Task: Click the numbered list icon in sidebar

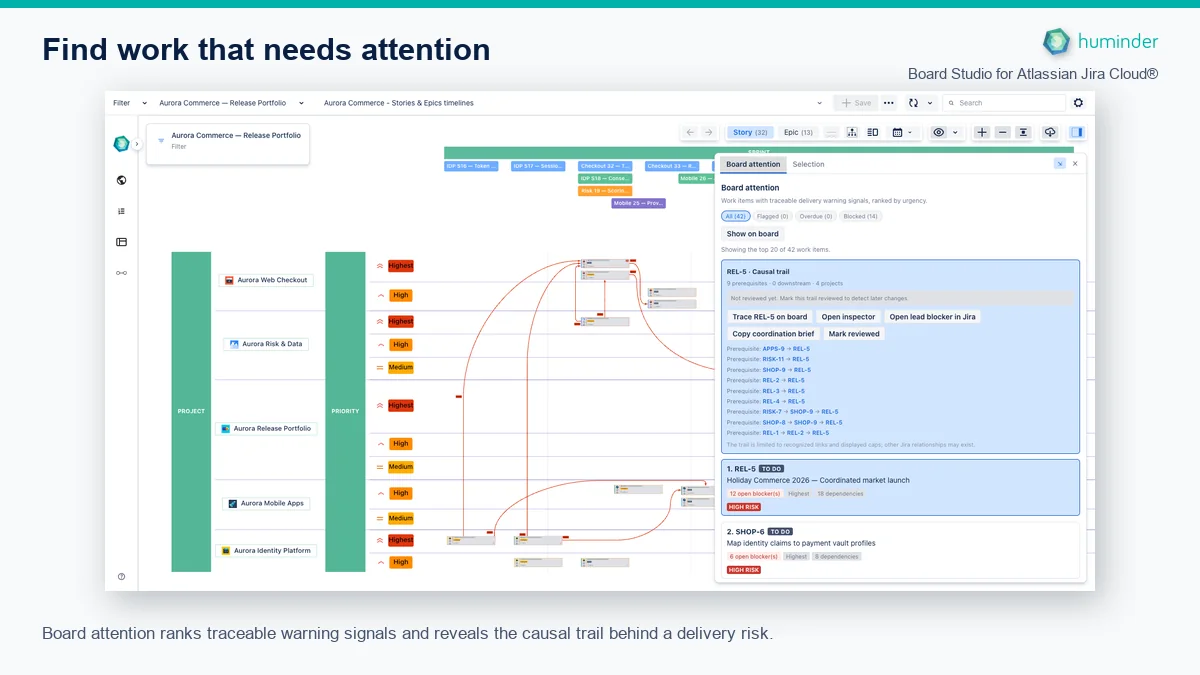Action: [x=121, y=211]
